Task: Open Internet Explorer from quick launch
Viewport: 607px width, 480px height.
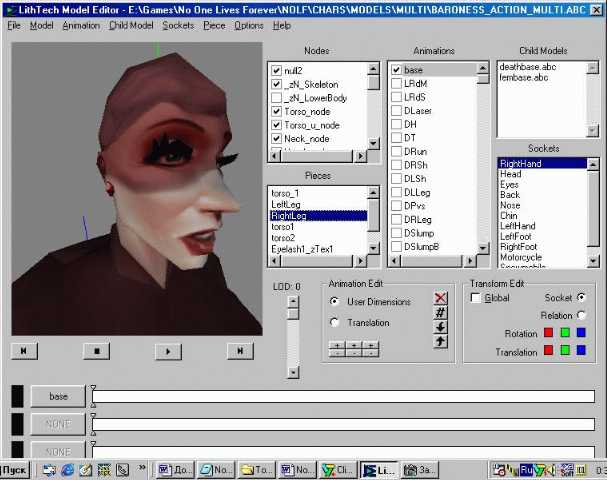Action: point(67,470)
